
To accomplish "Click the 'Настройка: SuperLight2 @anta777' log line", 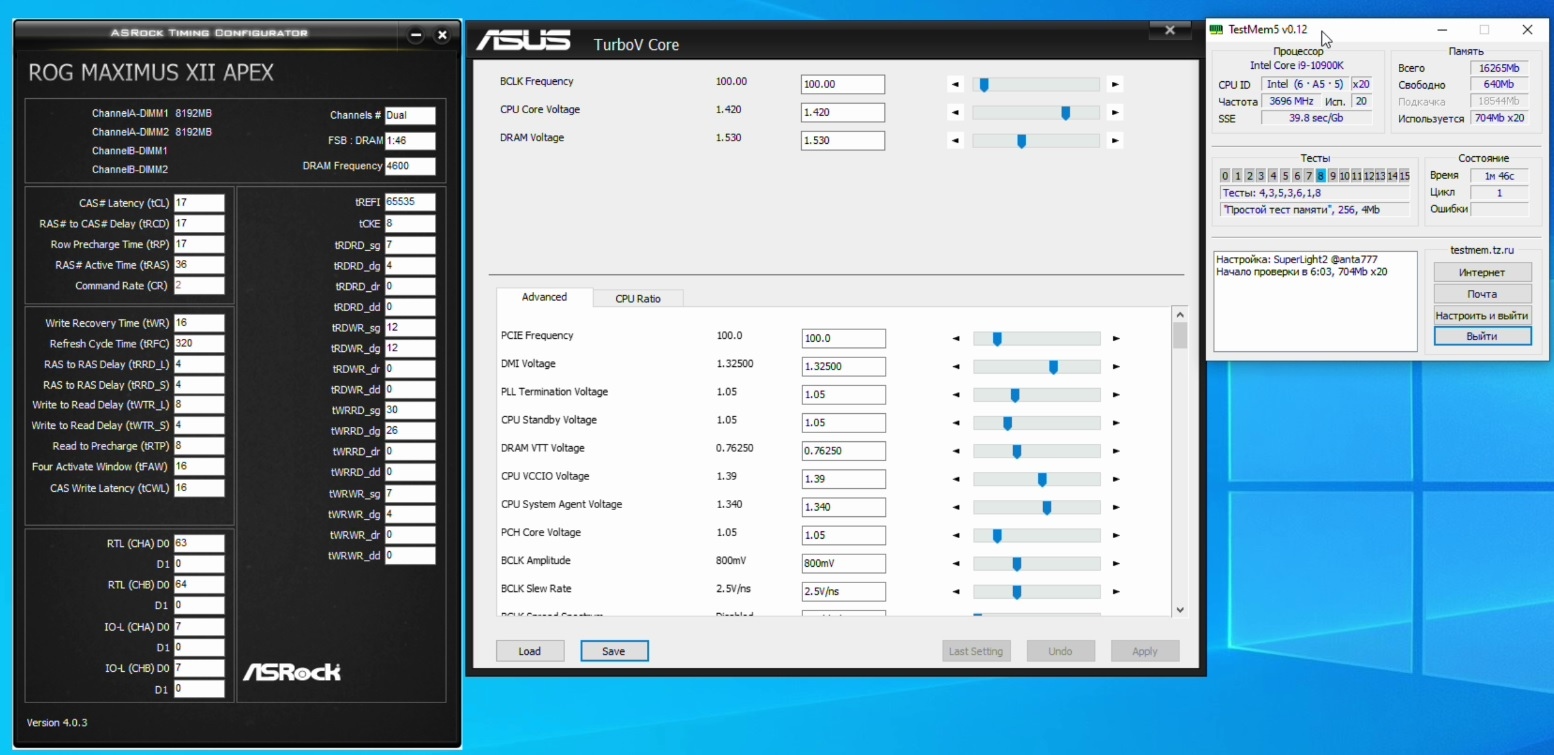I will pyautogui.click(x=1297, y=259).
